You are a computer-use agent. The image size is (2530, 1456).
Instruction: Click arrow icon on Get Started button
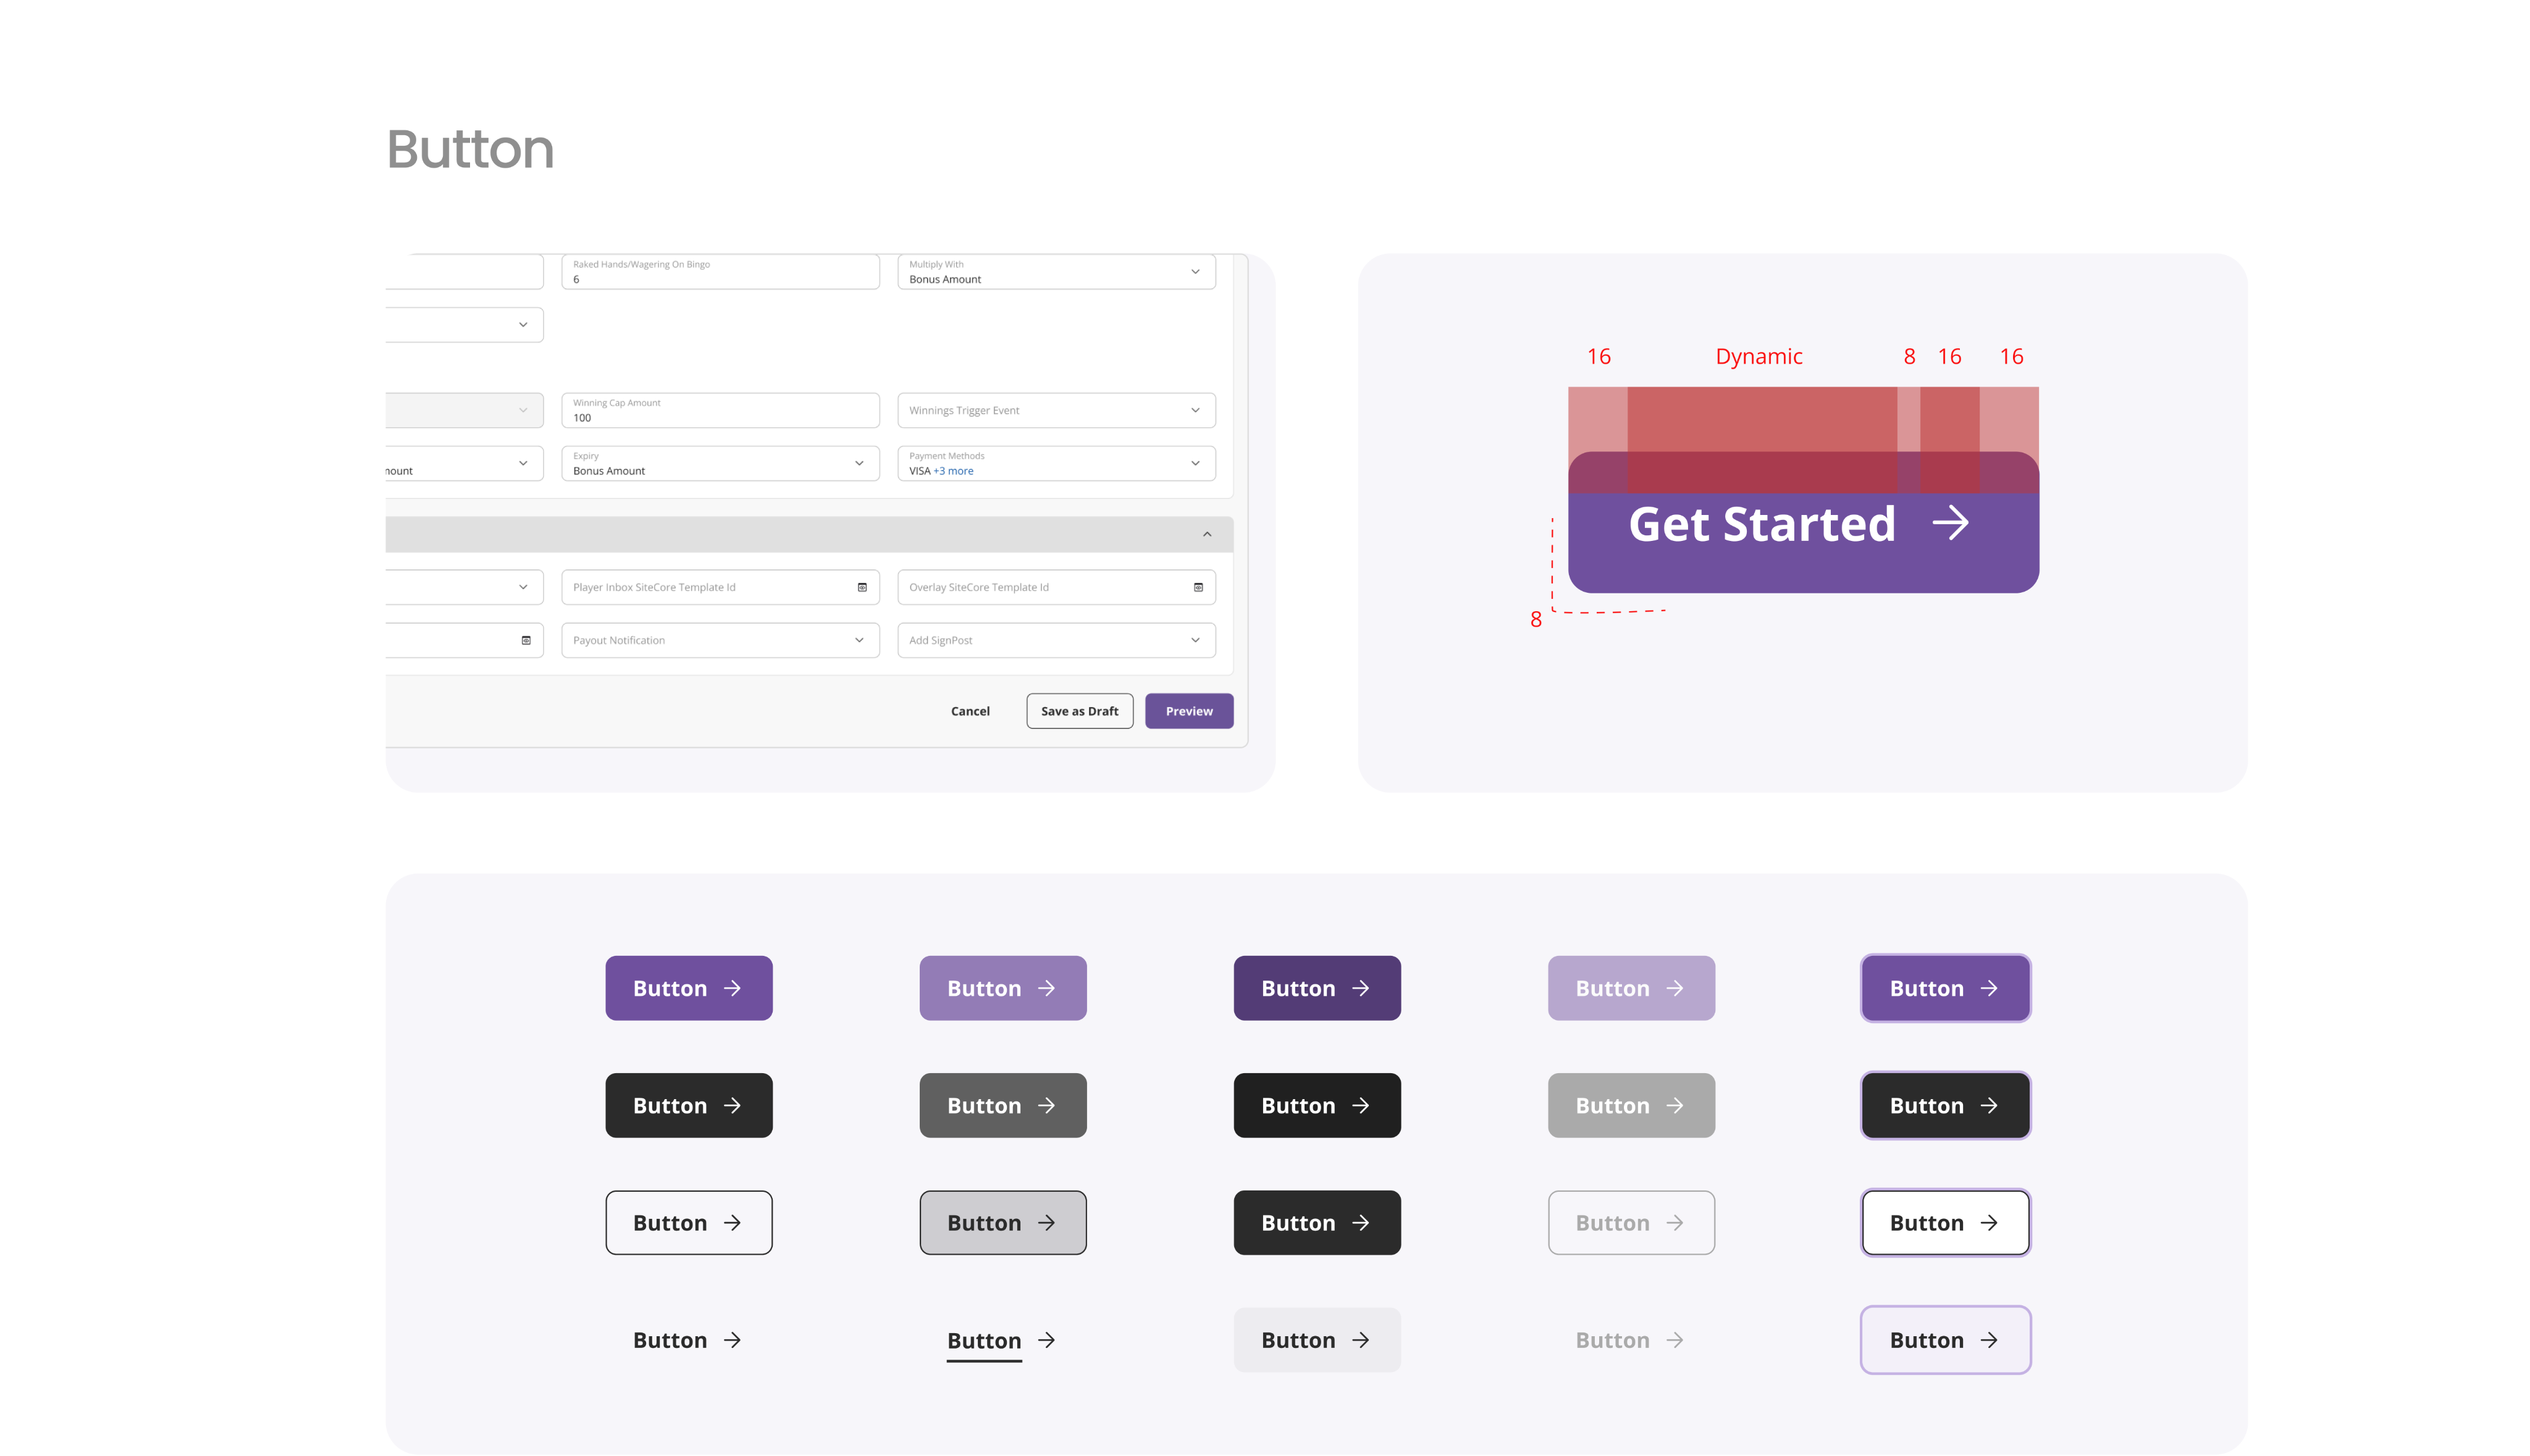point(1950,523)
